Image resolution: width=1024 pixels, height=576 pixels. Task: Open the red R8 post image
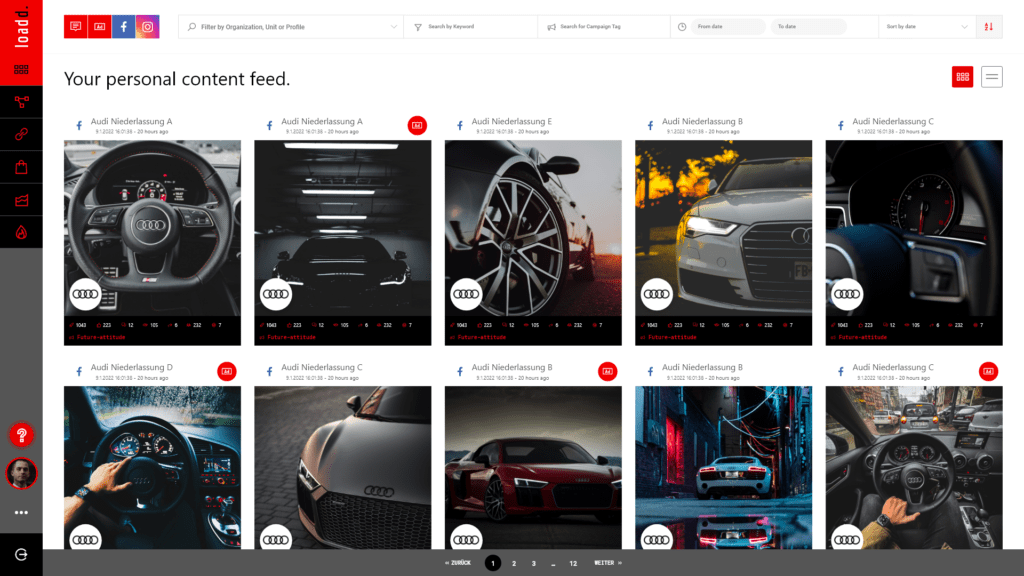pos(533,468)
